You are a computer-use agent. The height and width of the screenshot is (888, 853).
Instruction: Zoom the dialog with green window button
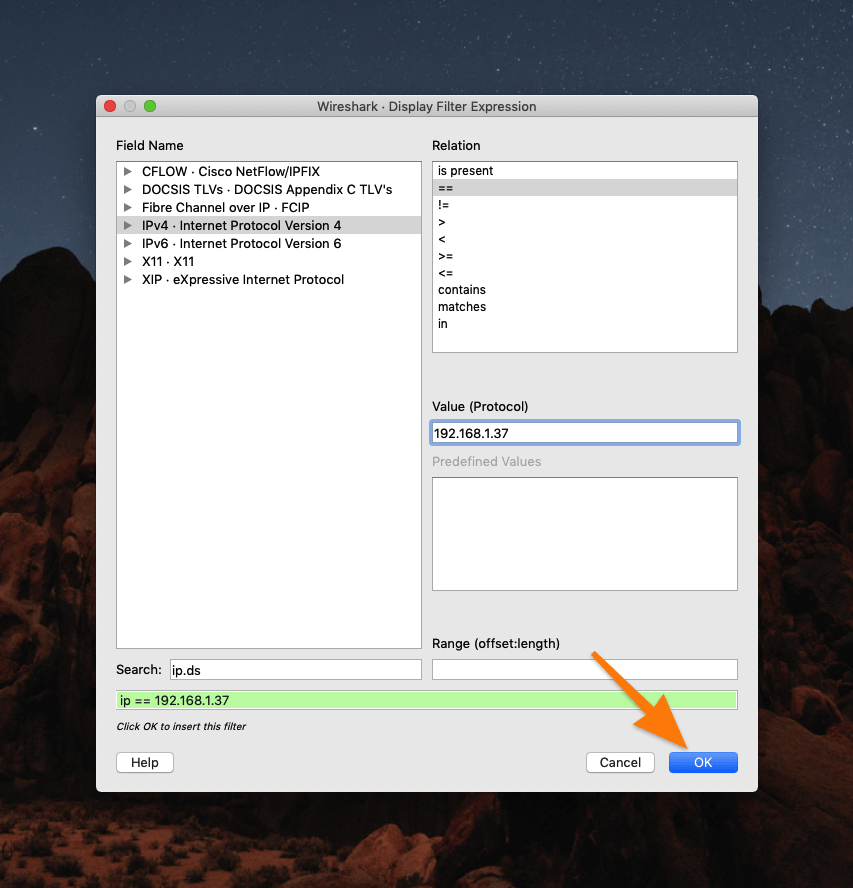click(150, 106)
